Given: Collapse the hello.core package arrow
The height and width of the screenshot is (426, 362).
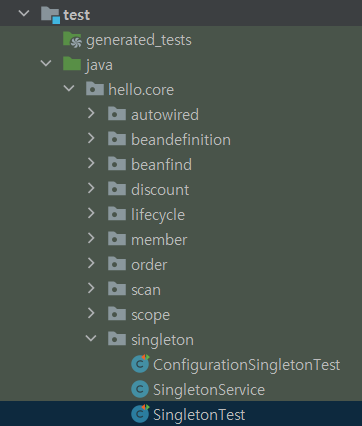Looking at the screenshot, I should [x=69, y=88].
